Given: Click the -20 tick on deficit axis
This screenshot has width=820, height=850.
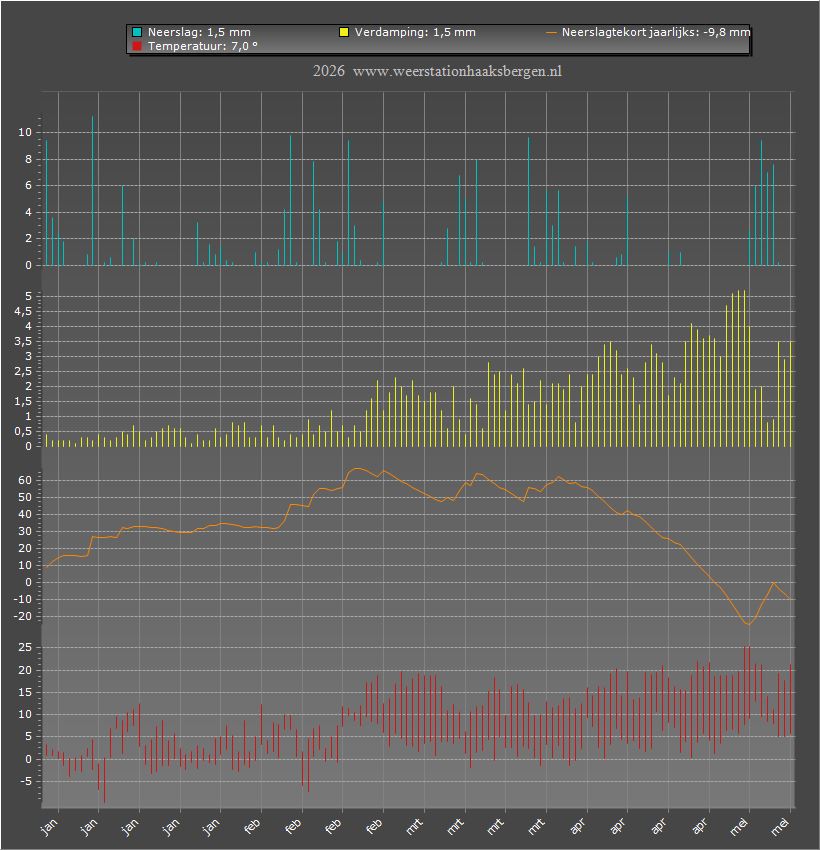Looking at the screenshot, I should (x=22, y=616).
